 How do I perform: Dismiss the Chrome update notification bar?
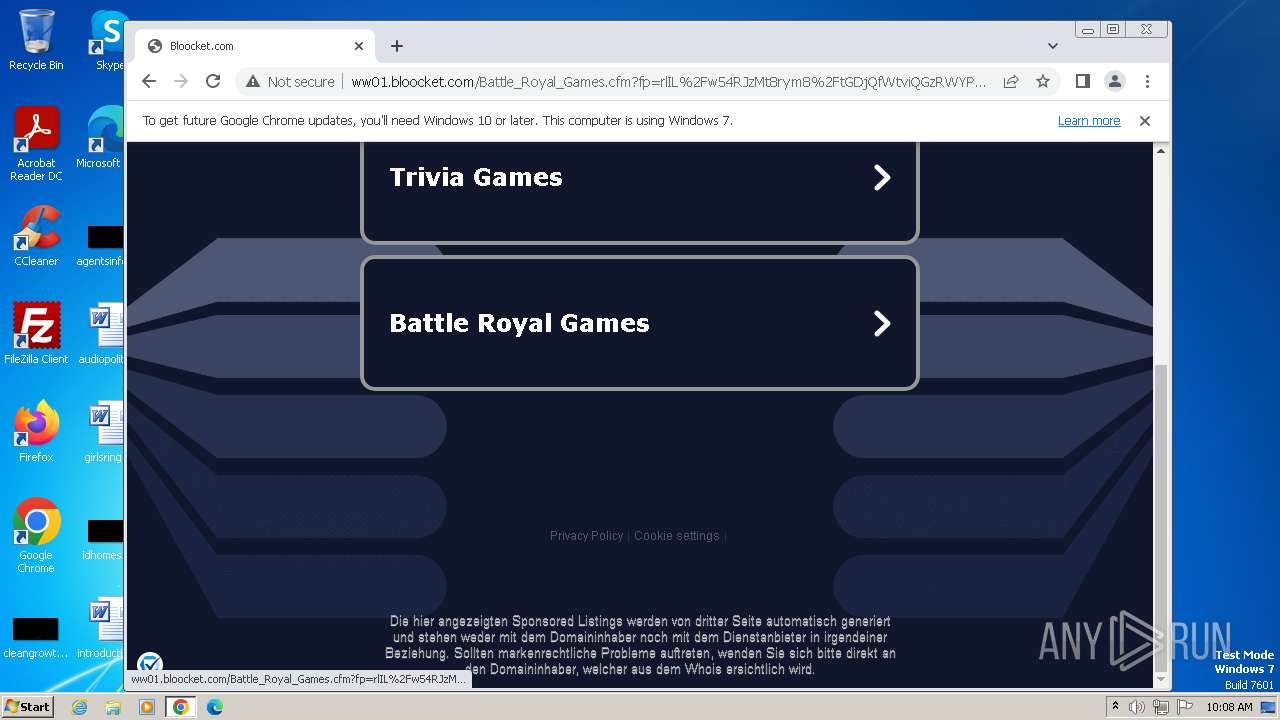pyautogui.click(x=1145, y=121)
